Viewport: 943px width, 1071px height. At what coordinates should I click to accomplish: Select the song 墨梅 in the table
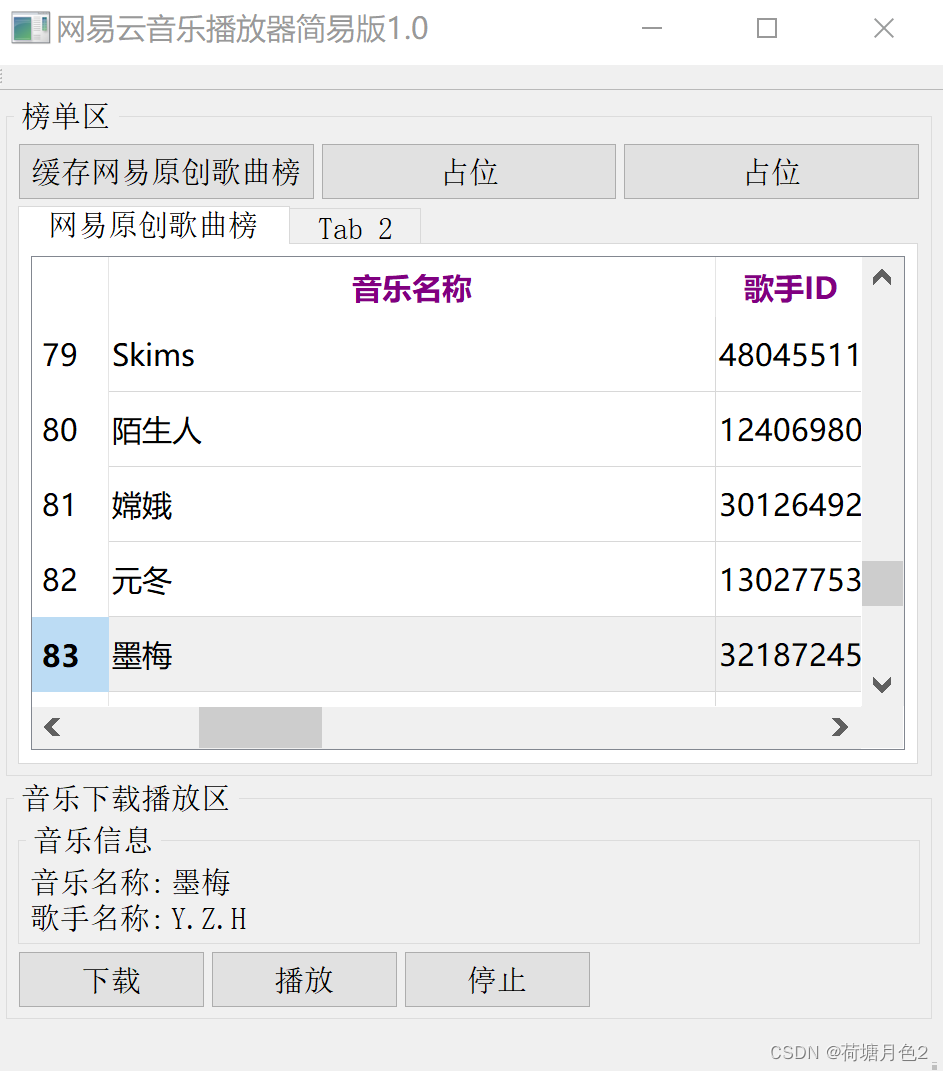click(x=412, y=655)
